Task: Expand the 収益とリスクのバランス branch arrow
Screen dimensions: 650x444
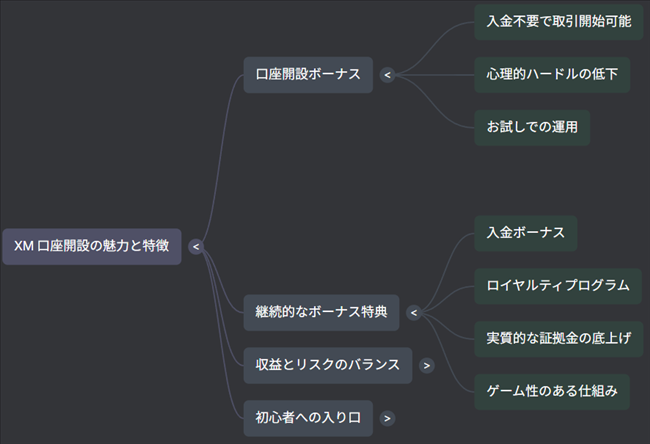Action: (427, 365)
